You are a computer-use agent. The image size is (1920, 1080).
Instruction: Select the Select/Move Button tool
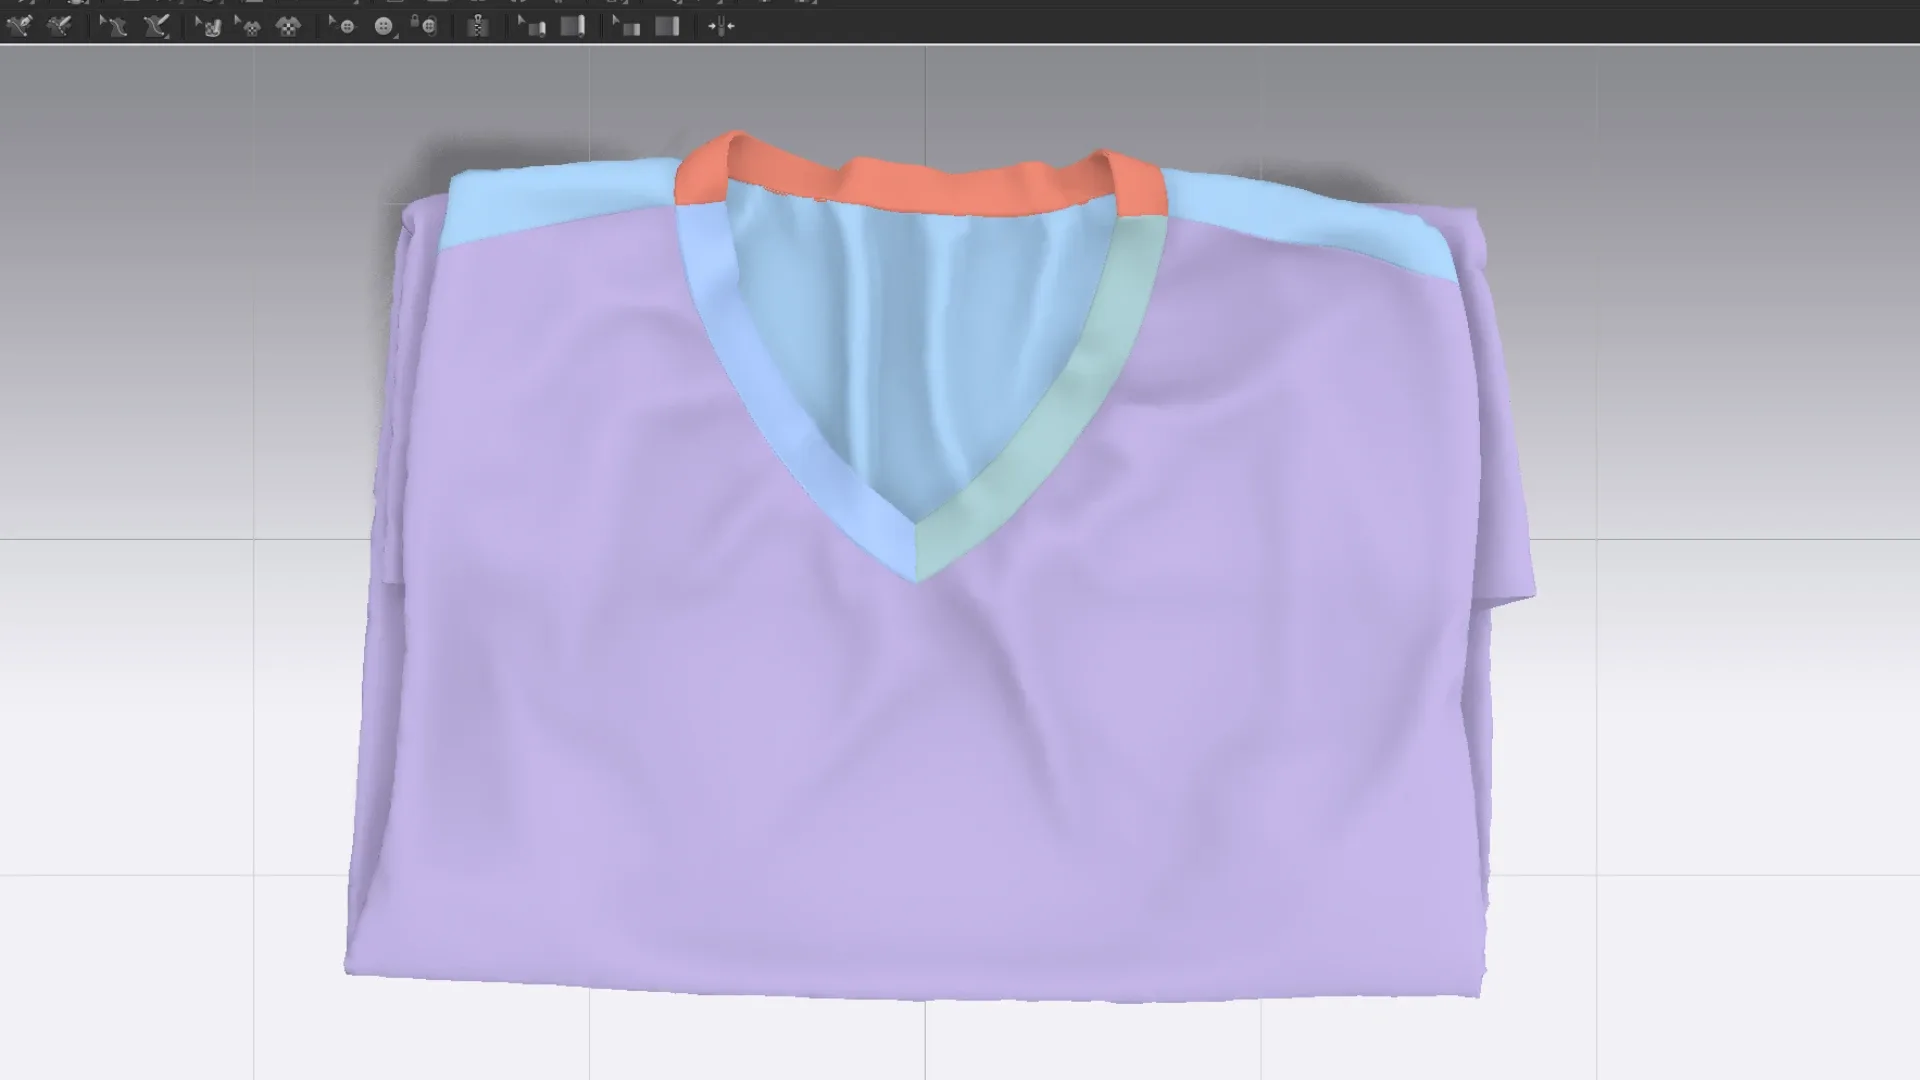[342, 26]
